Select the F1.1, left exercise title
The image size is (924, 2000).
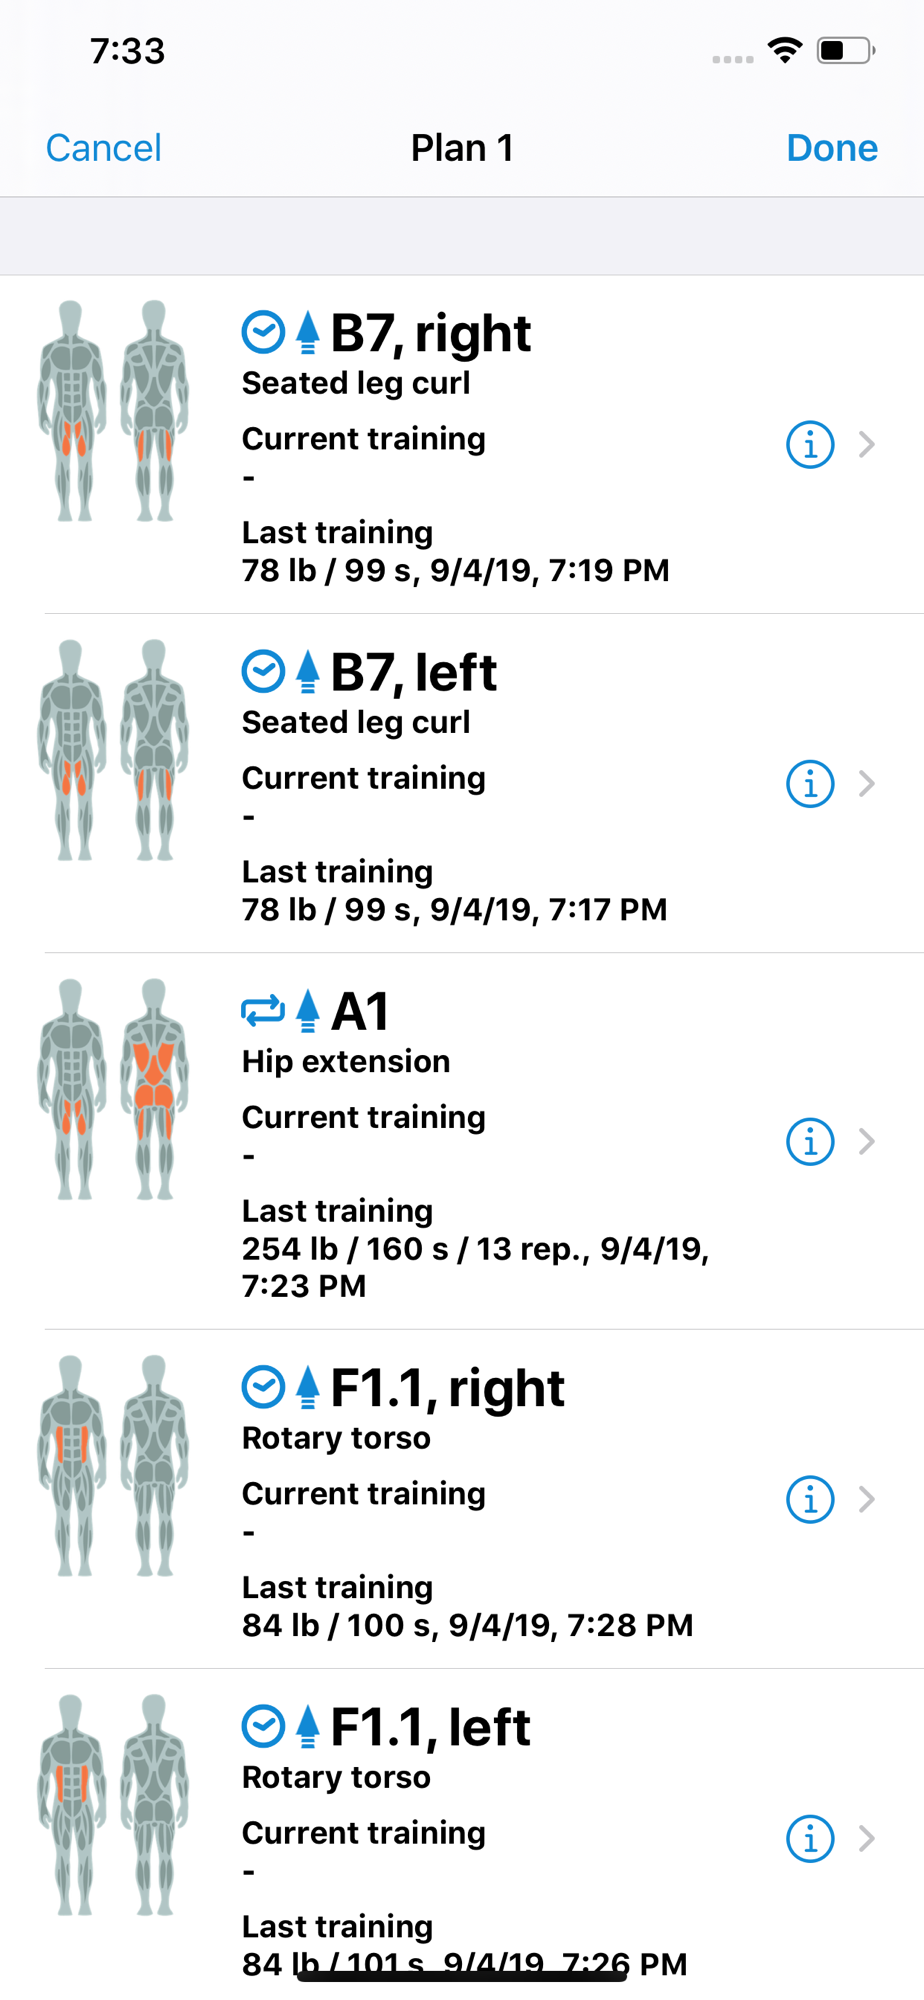click(430, 1727)
